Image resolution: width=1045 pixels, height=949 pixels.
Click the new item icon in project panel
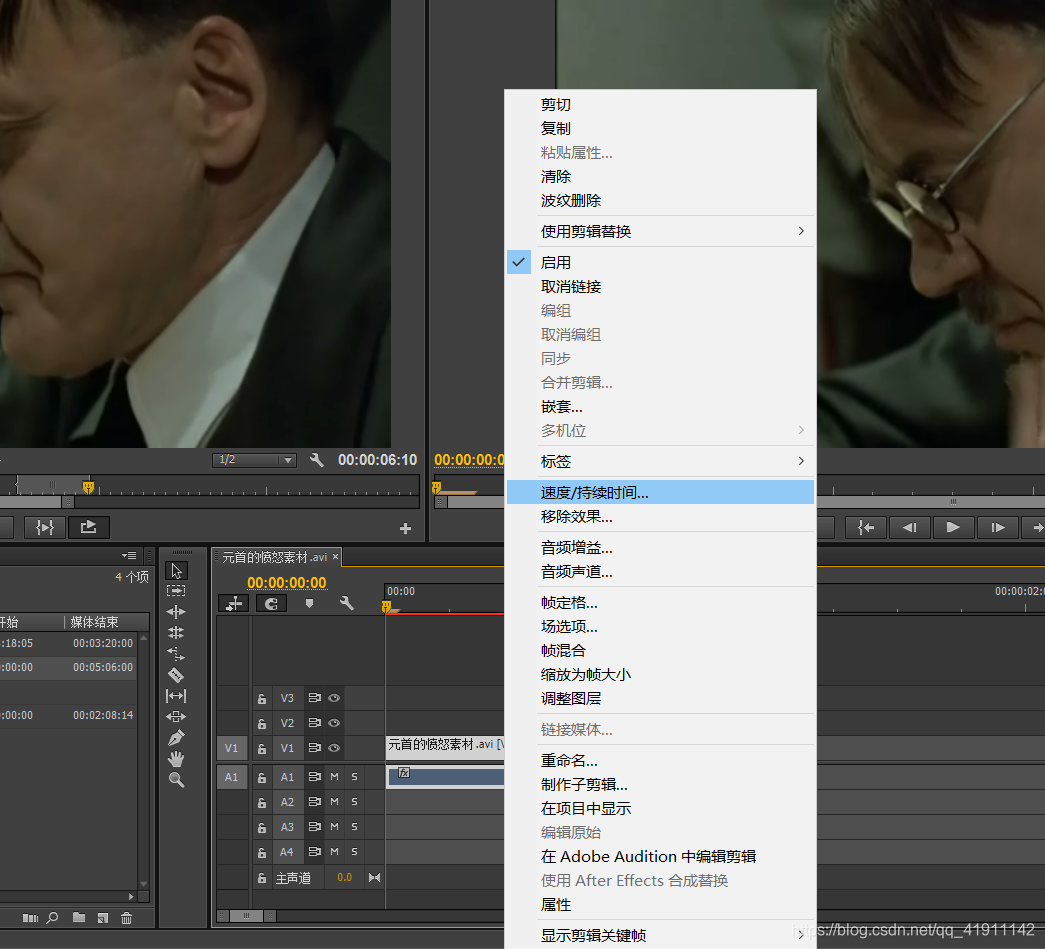(x=103, y=918)
